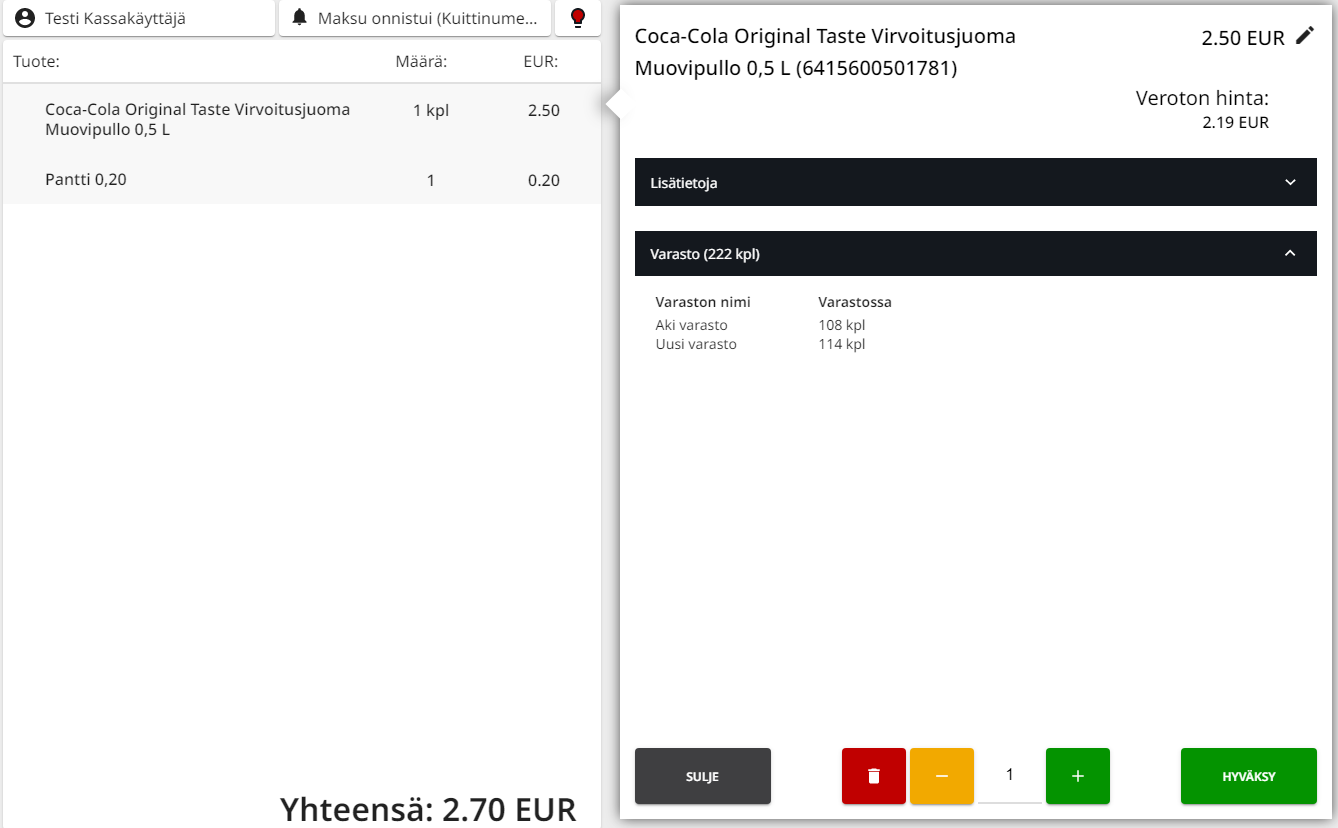
Task: Click the Lisätietoja chevron arrow
Action: (x=1290, y=183)
